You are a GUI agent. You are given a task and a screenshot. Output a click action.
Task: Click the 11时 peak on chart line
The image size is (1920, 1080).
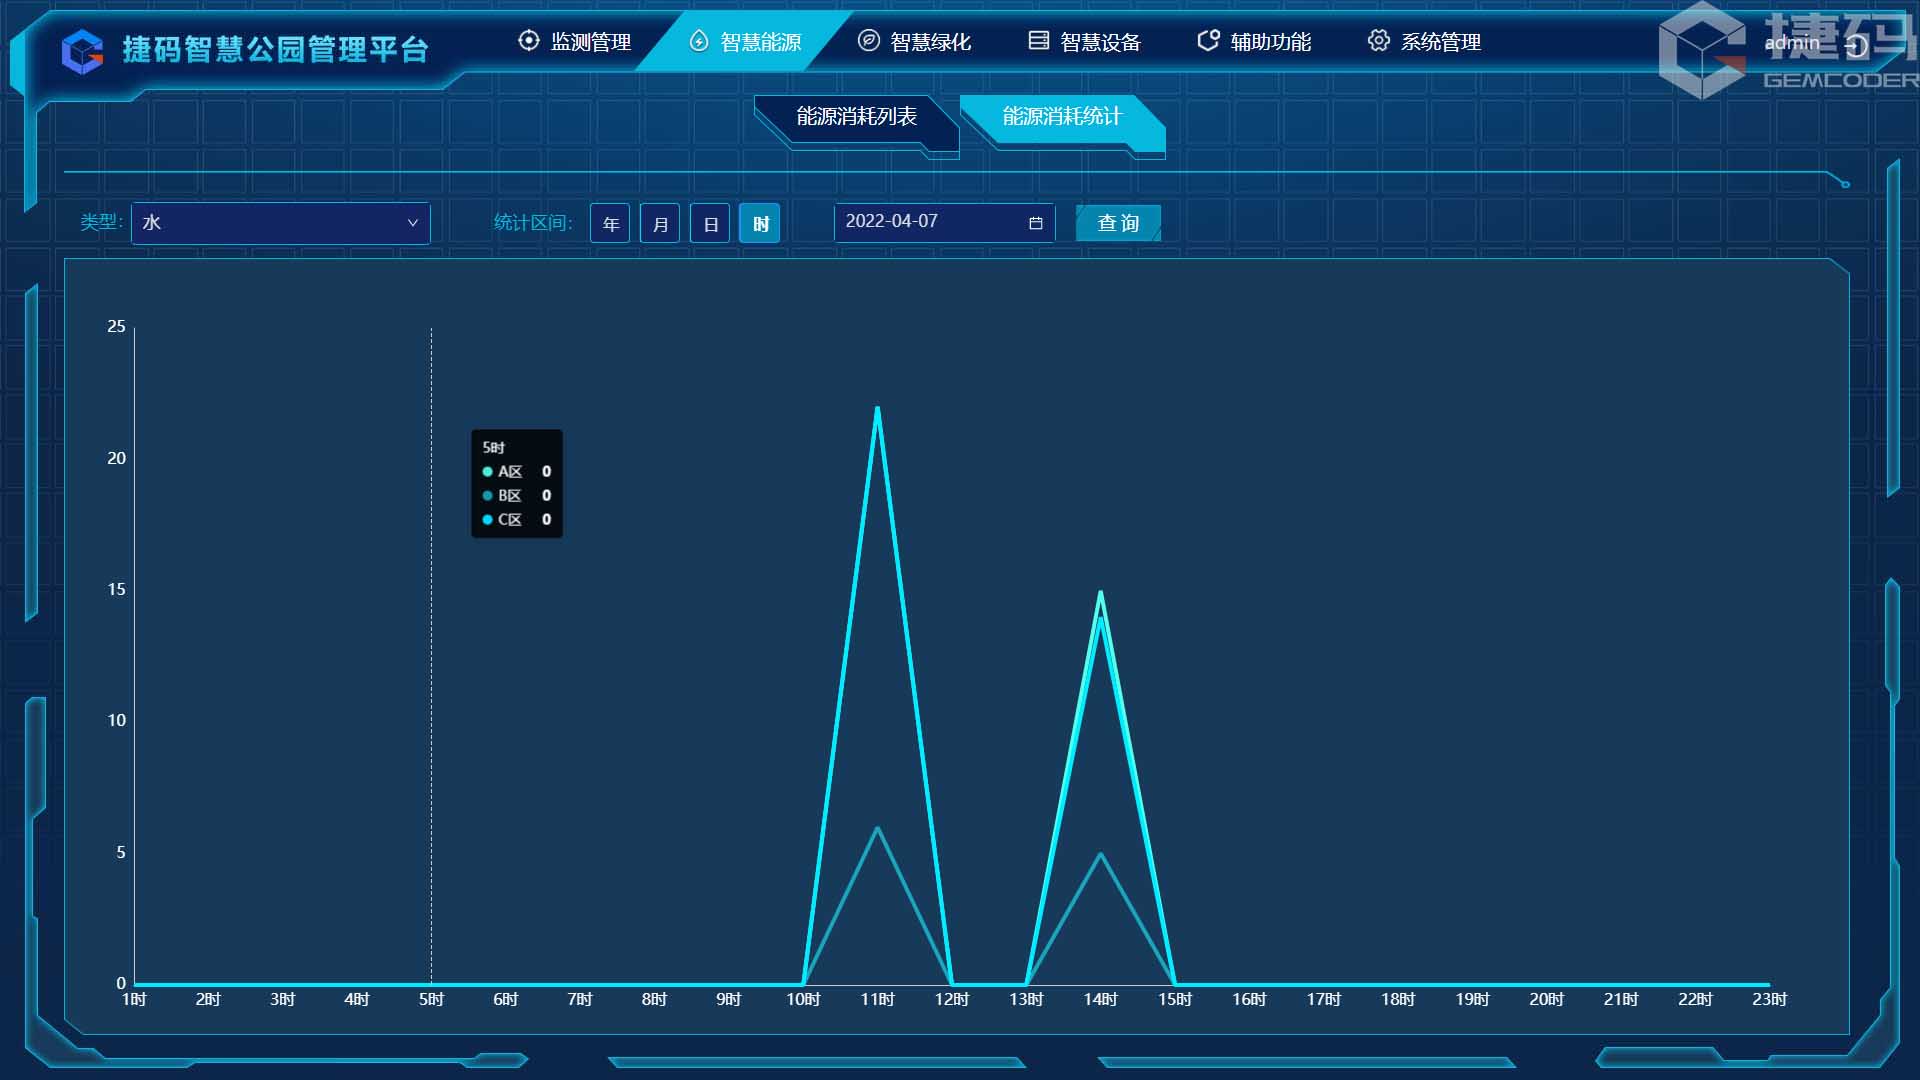(877, 408)
